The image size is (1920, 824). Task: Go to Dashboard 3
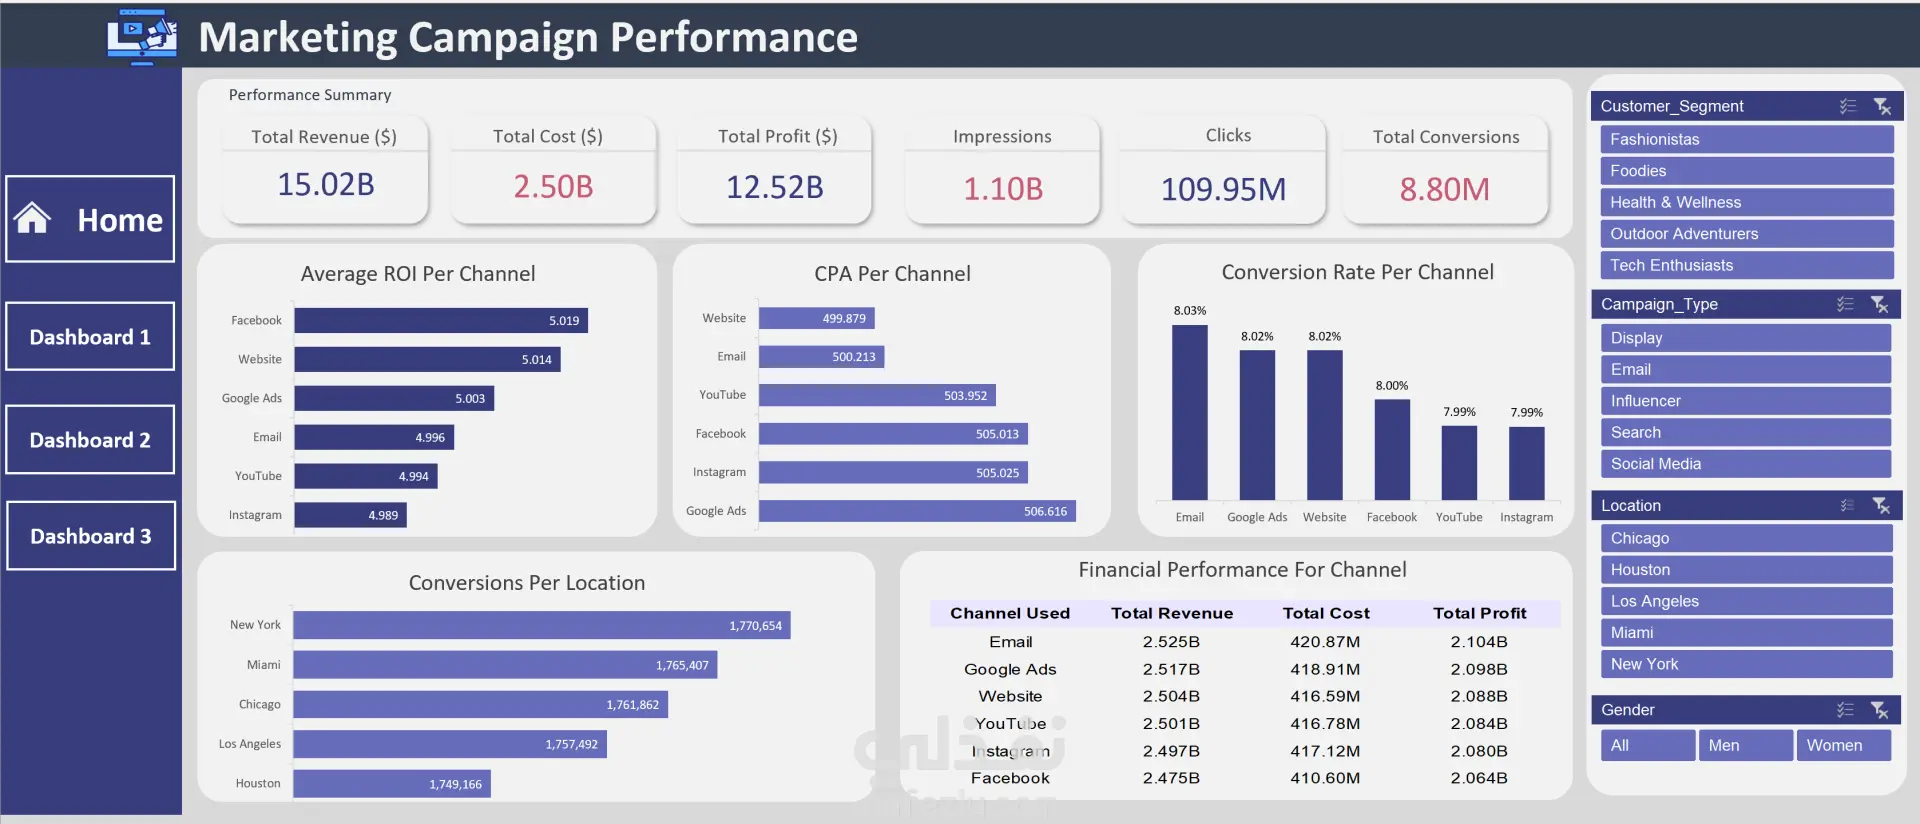[x=91, y=536]
